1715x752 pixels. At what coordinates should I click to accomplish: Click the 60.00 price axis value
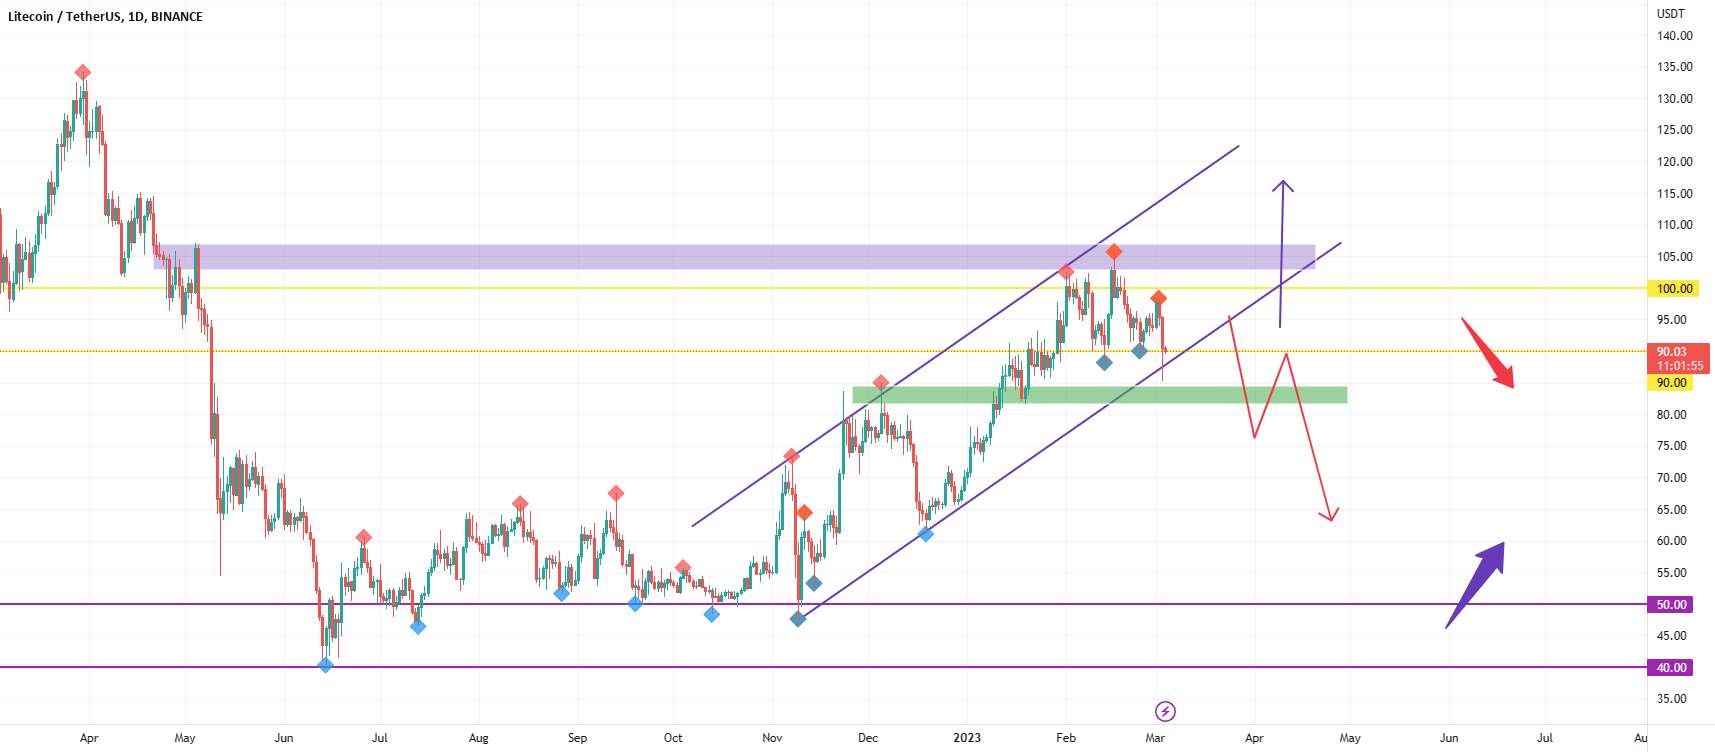click(1671, 541)
